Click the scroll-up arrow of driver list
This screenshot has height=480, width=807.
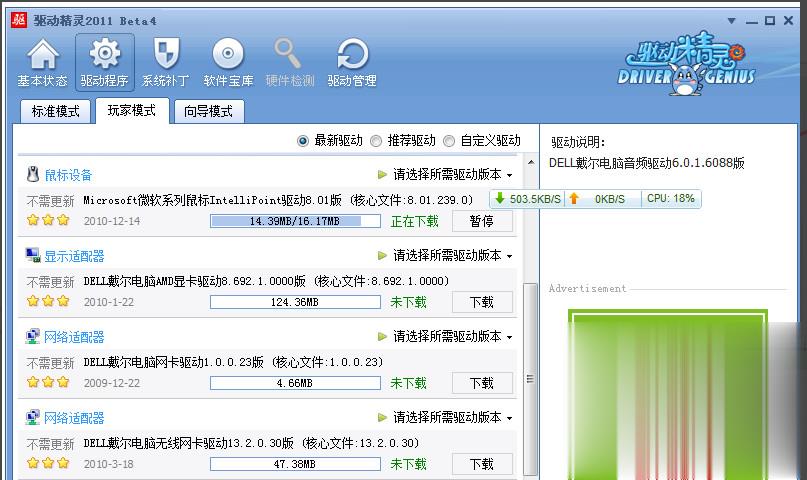tap(531, 163)
